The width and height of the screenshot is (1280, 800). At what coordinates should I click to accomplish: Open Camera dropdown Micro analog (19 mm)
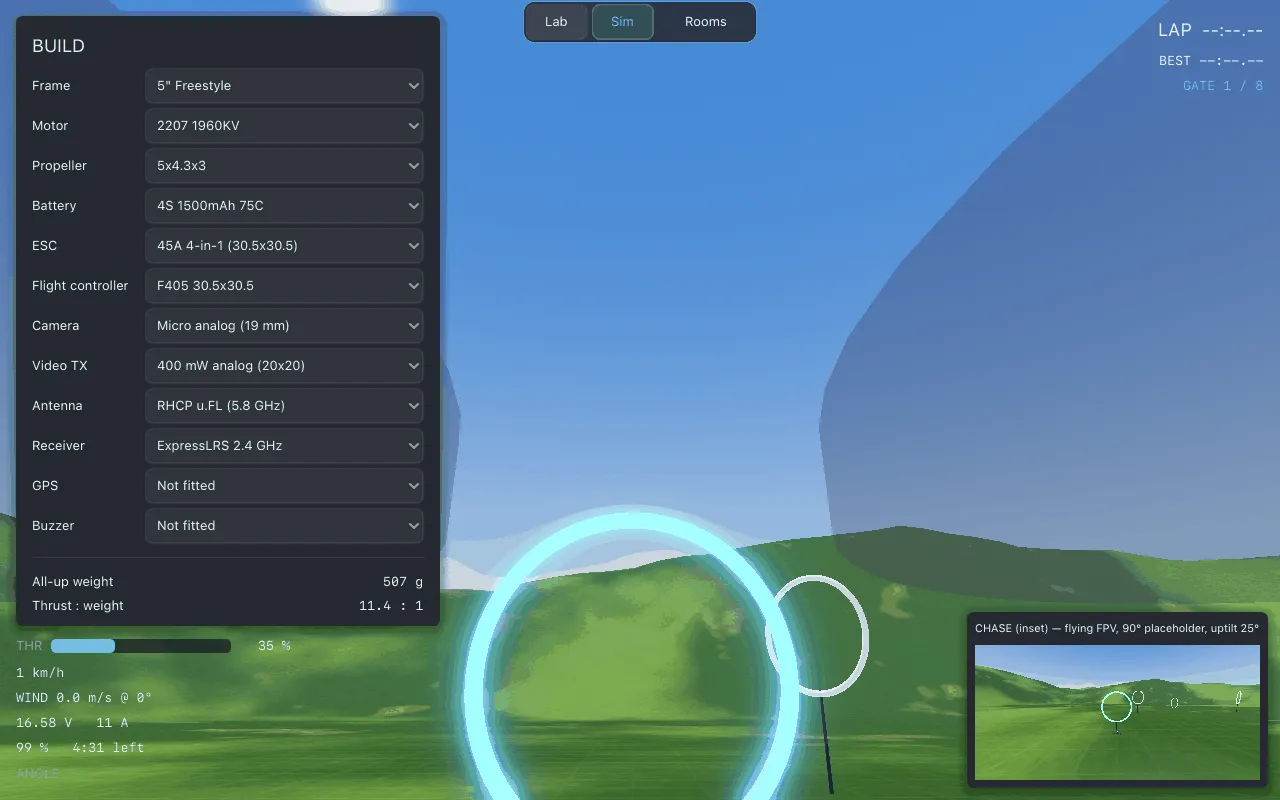pyautogui.click(x=284, y=326)
